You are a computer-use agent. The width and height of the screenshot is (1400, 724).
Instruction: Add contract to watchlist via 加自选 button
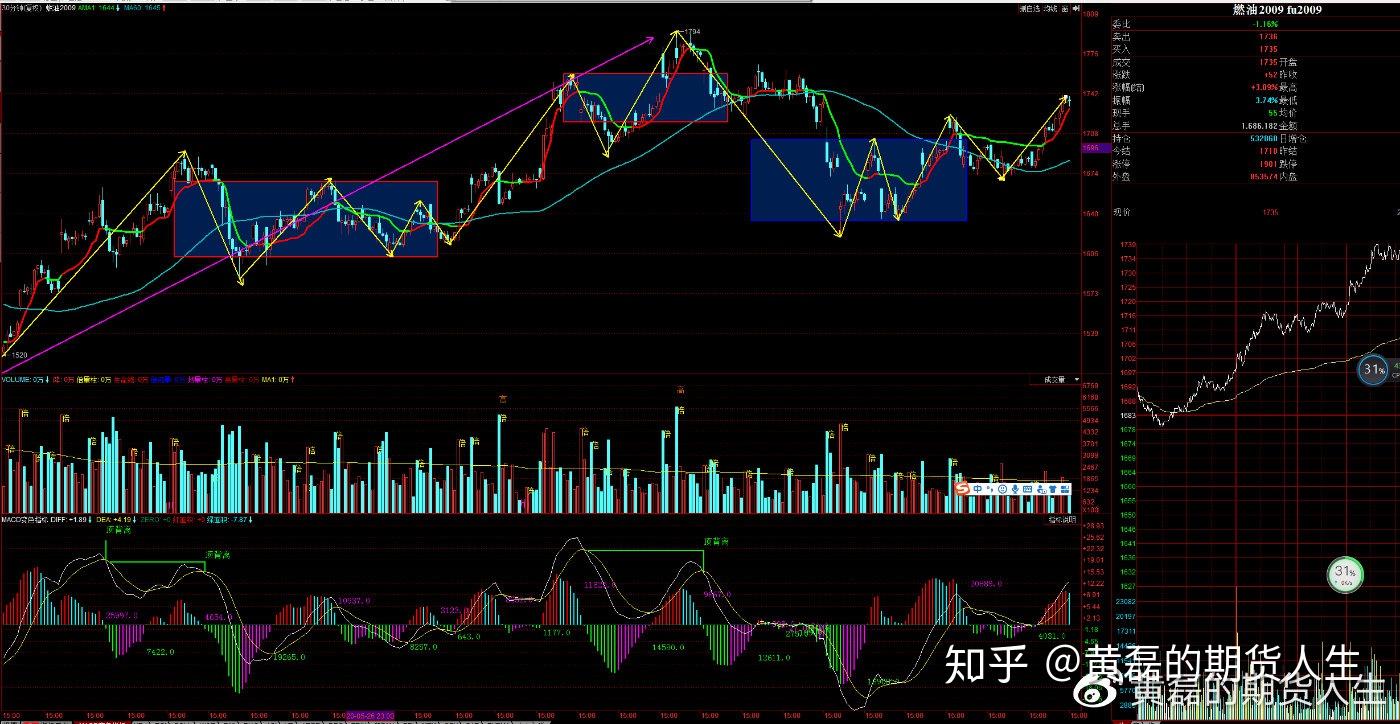coord(1029,9)
